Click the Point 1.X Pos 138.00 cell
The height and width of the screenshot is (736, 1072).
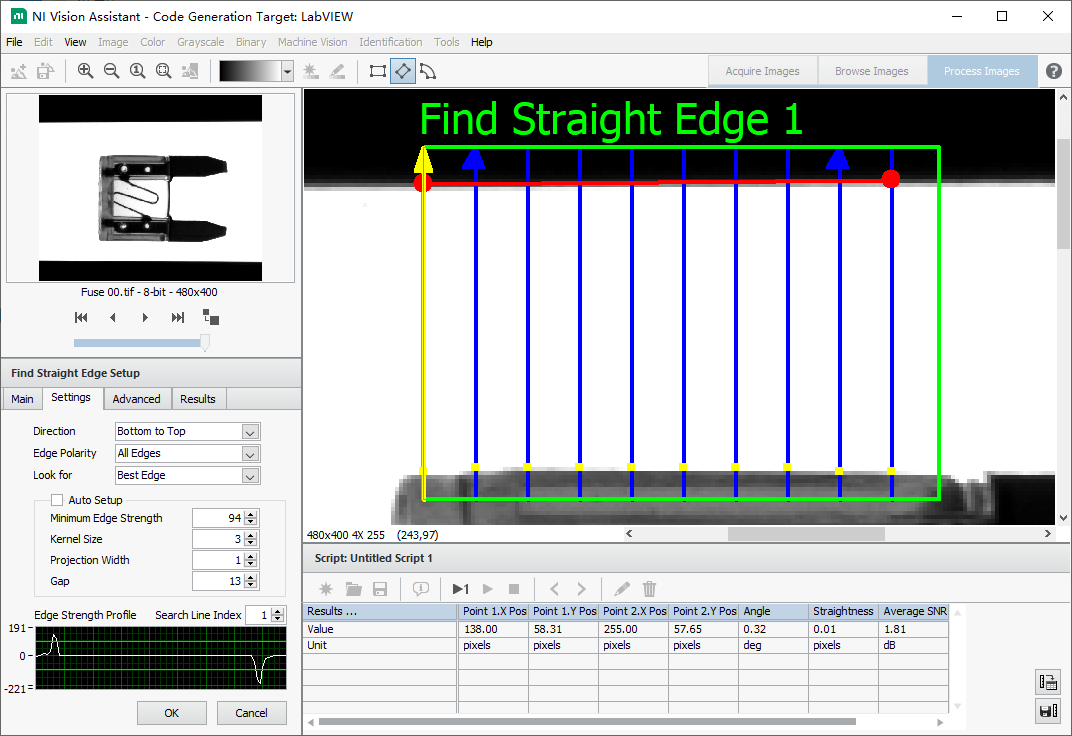[x=493, y=629]
